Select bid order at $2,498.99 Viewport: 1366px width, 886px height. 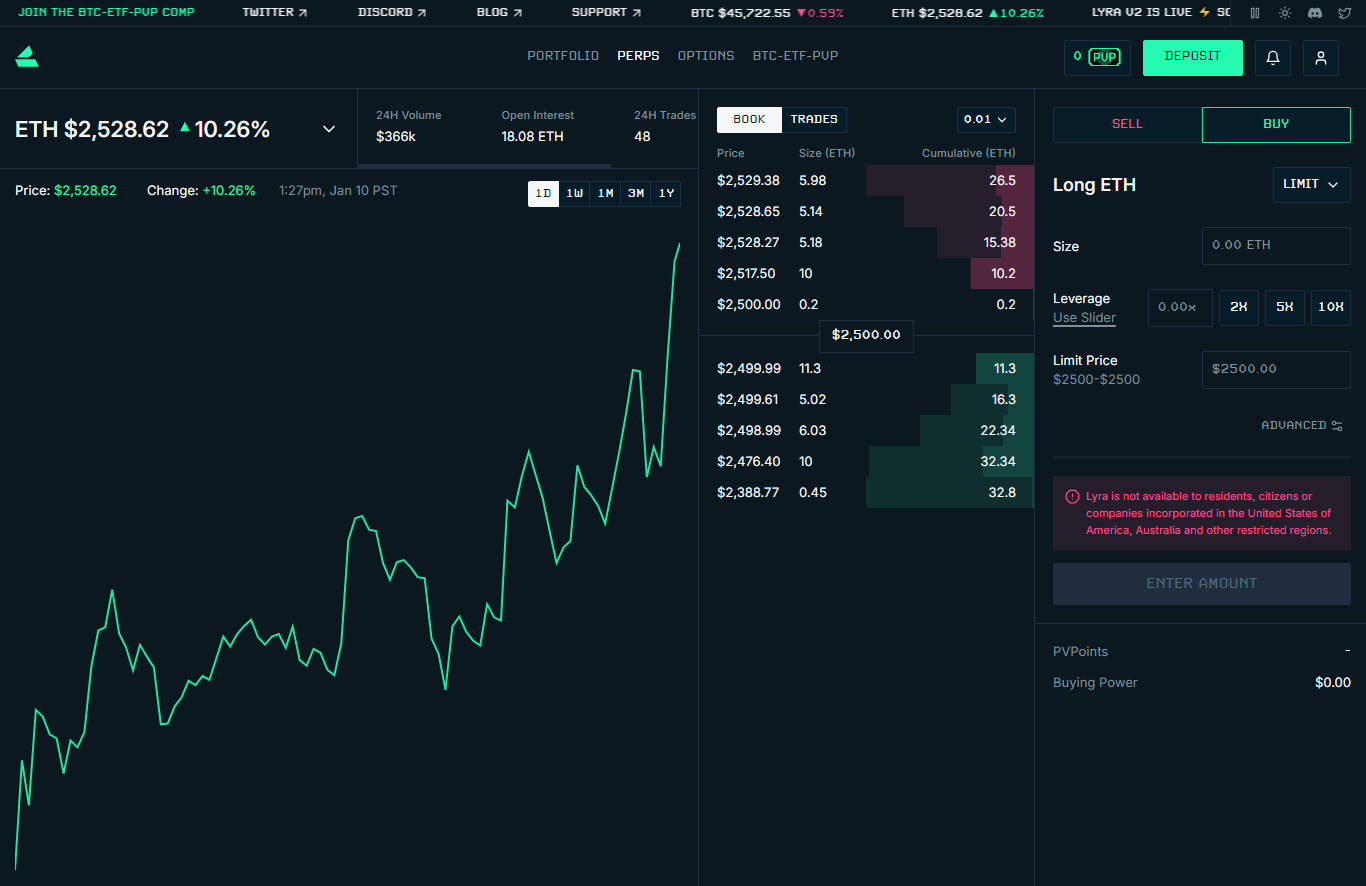click(866, 431)
